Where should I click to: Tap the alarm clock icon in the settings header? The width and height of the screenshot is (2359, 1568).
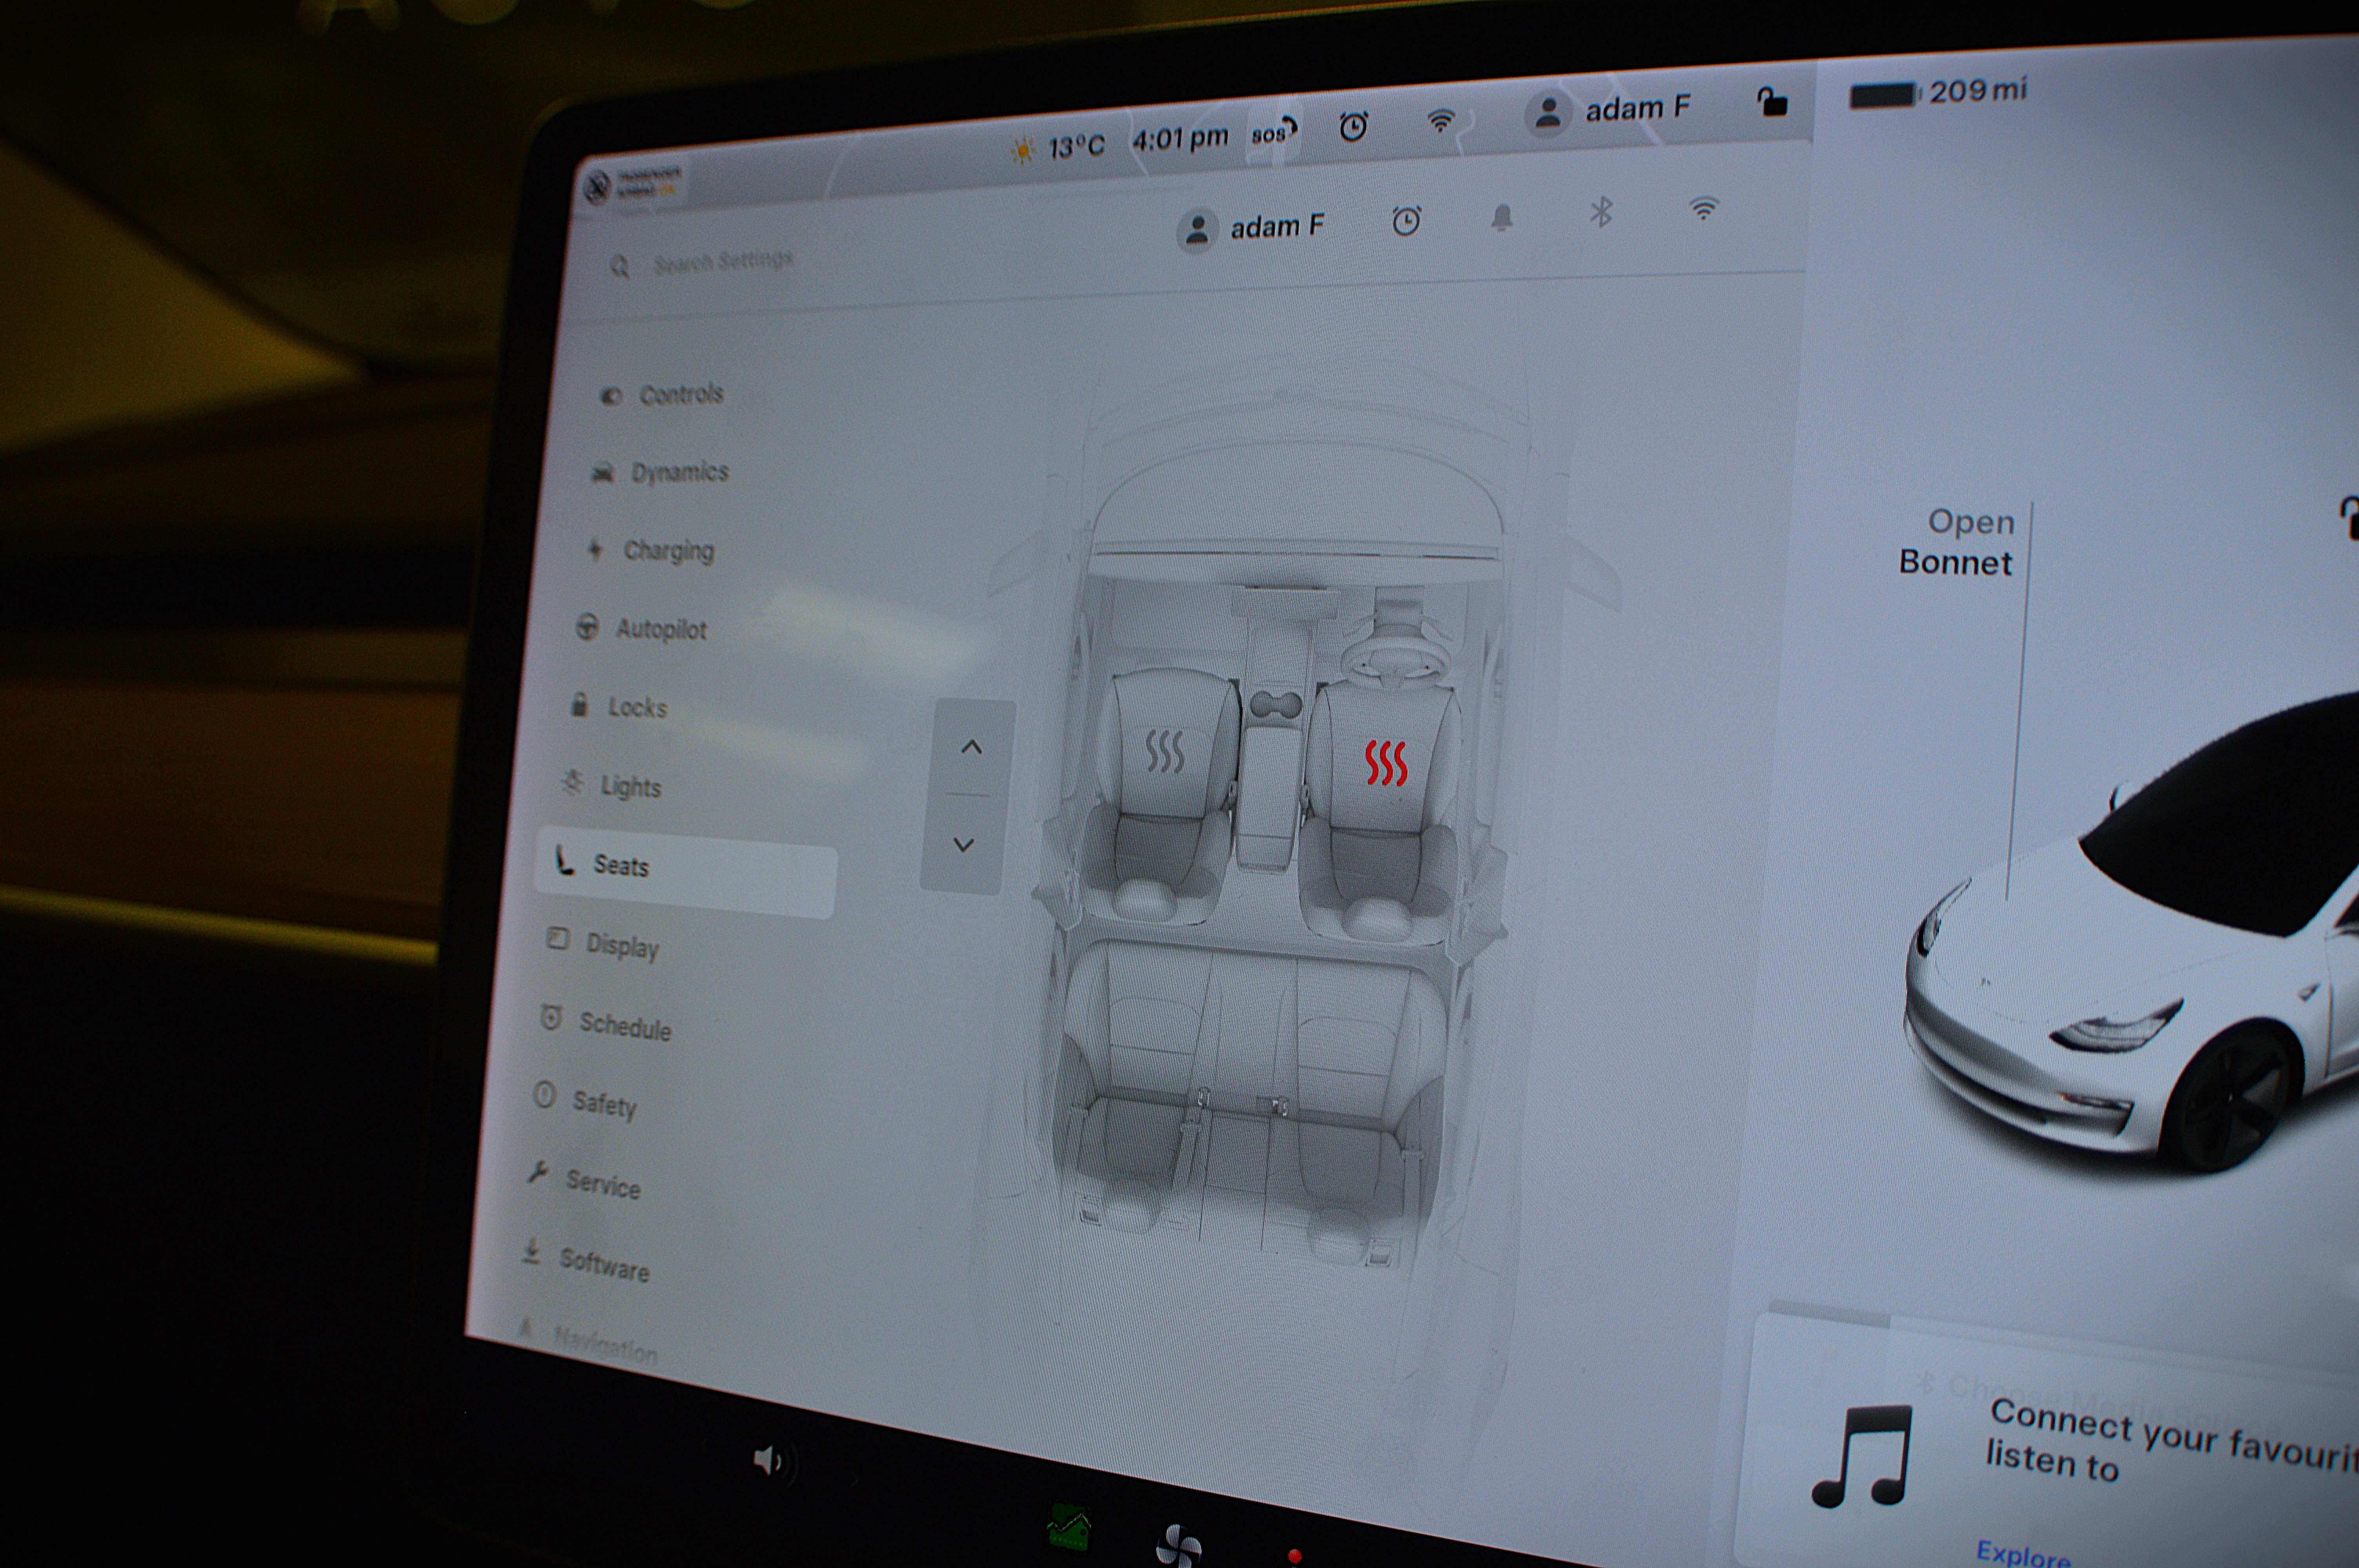point(1406,221)
